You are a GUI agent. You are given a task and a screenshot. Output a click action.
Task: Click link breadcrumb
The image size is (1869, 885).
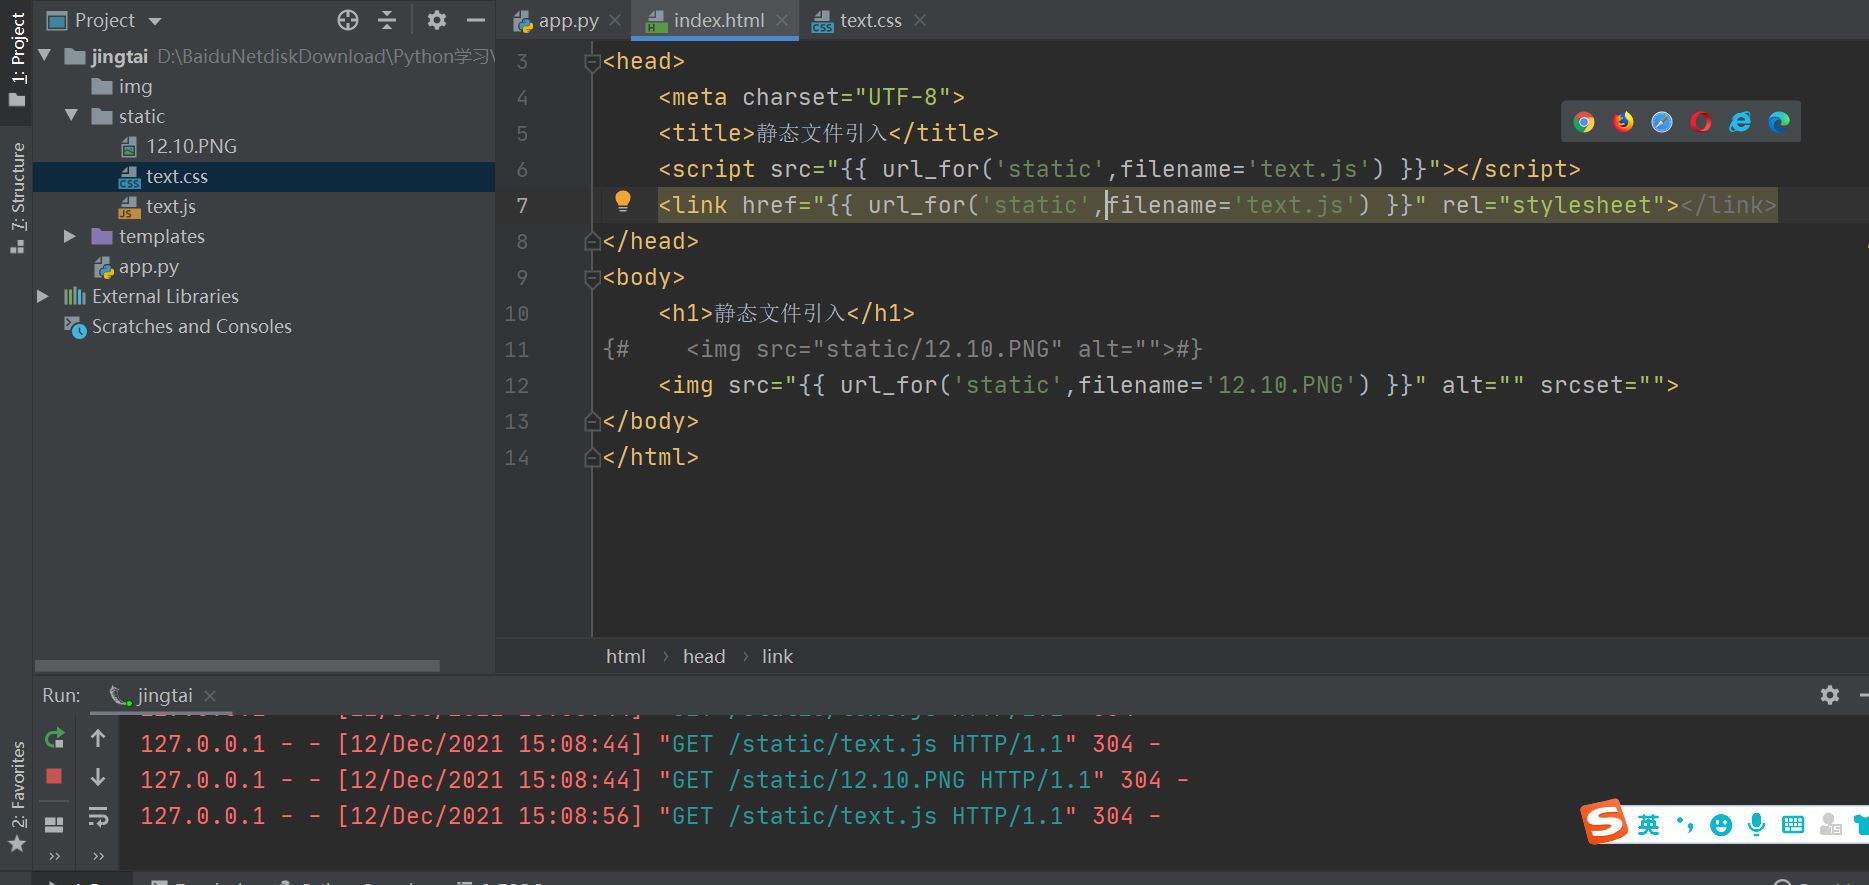click(777, 656)
